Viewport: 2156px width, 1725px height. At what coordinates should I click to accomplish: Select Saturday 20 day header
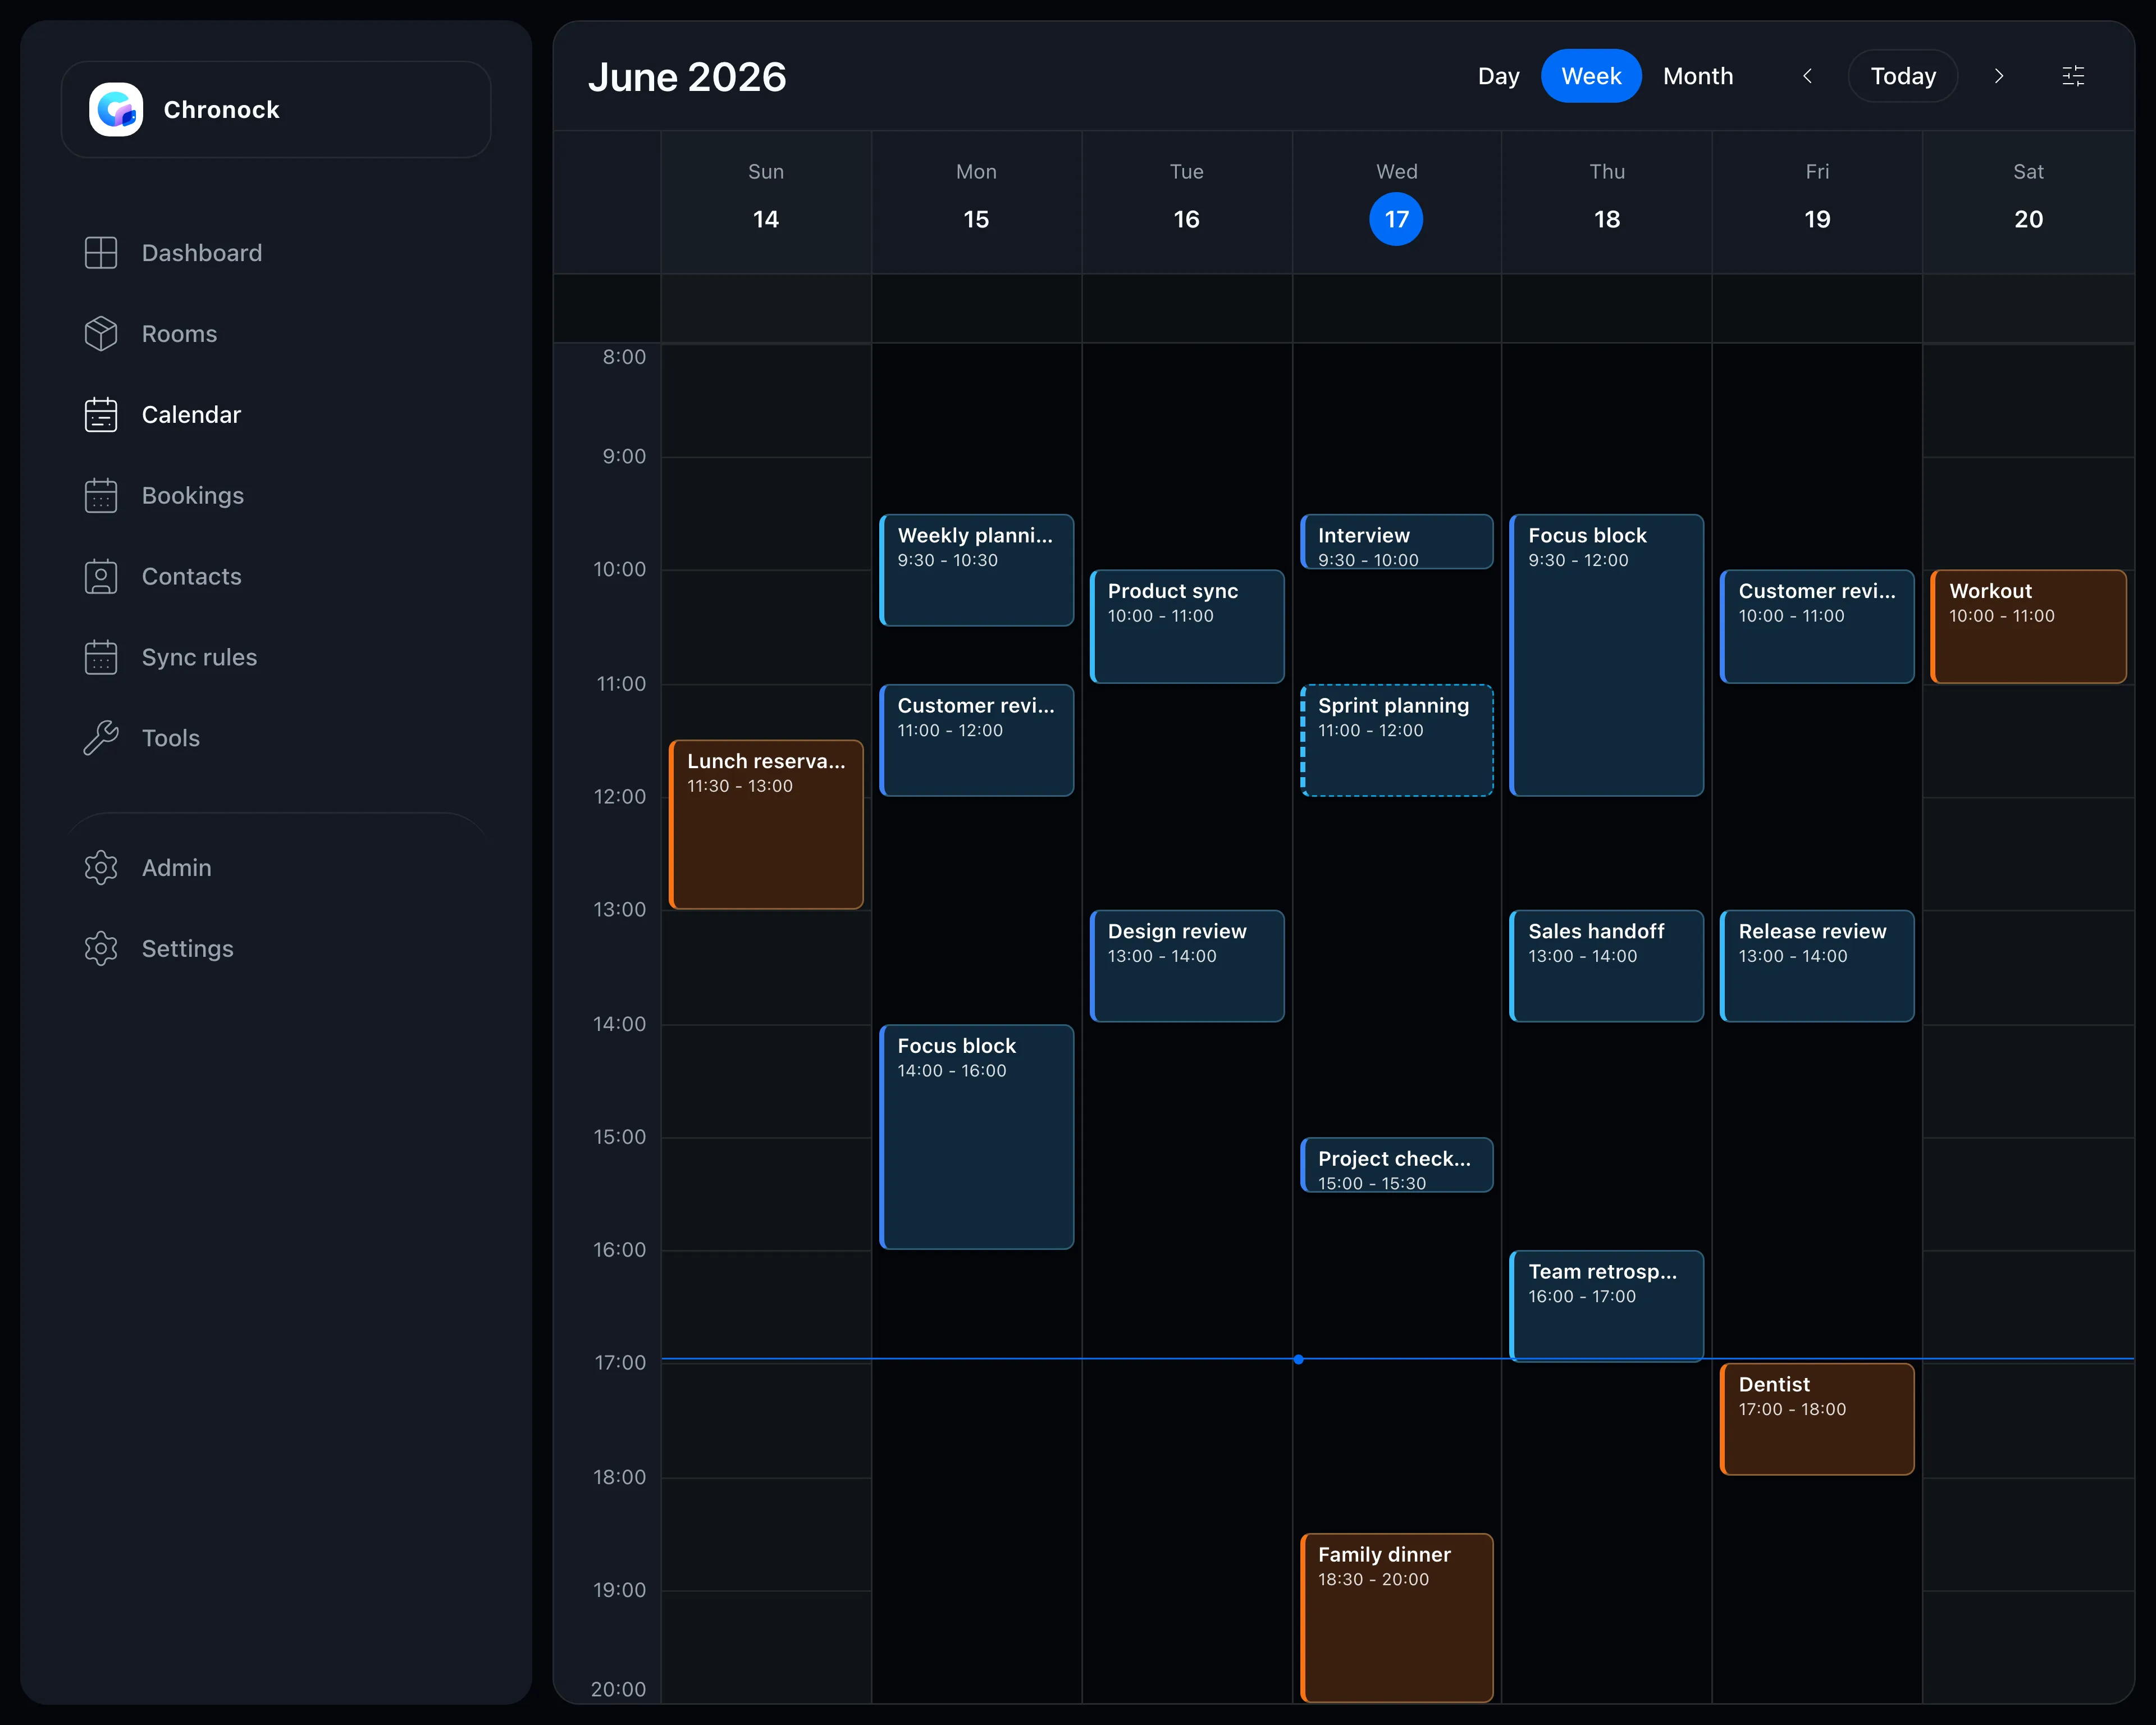(x=2028, y=202)
